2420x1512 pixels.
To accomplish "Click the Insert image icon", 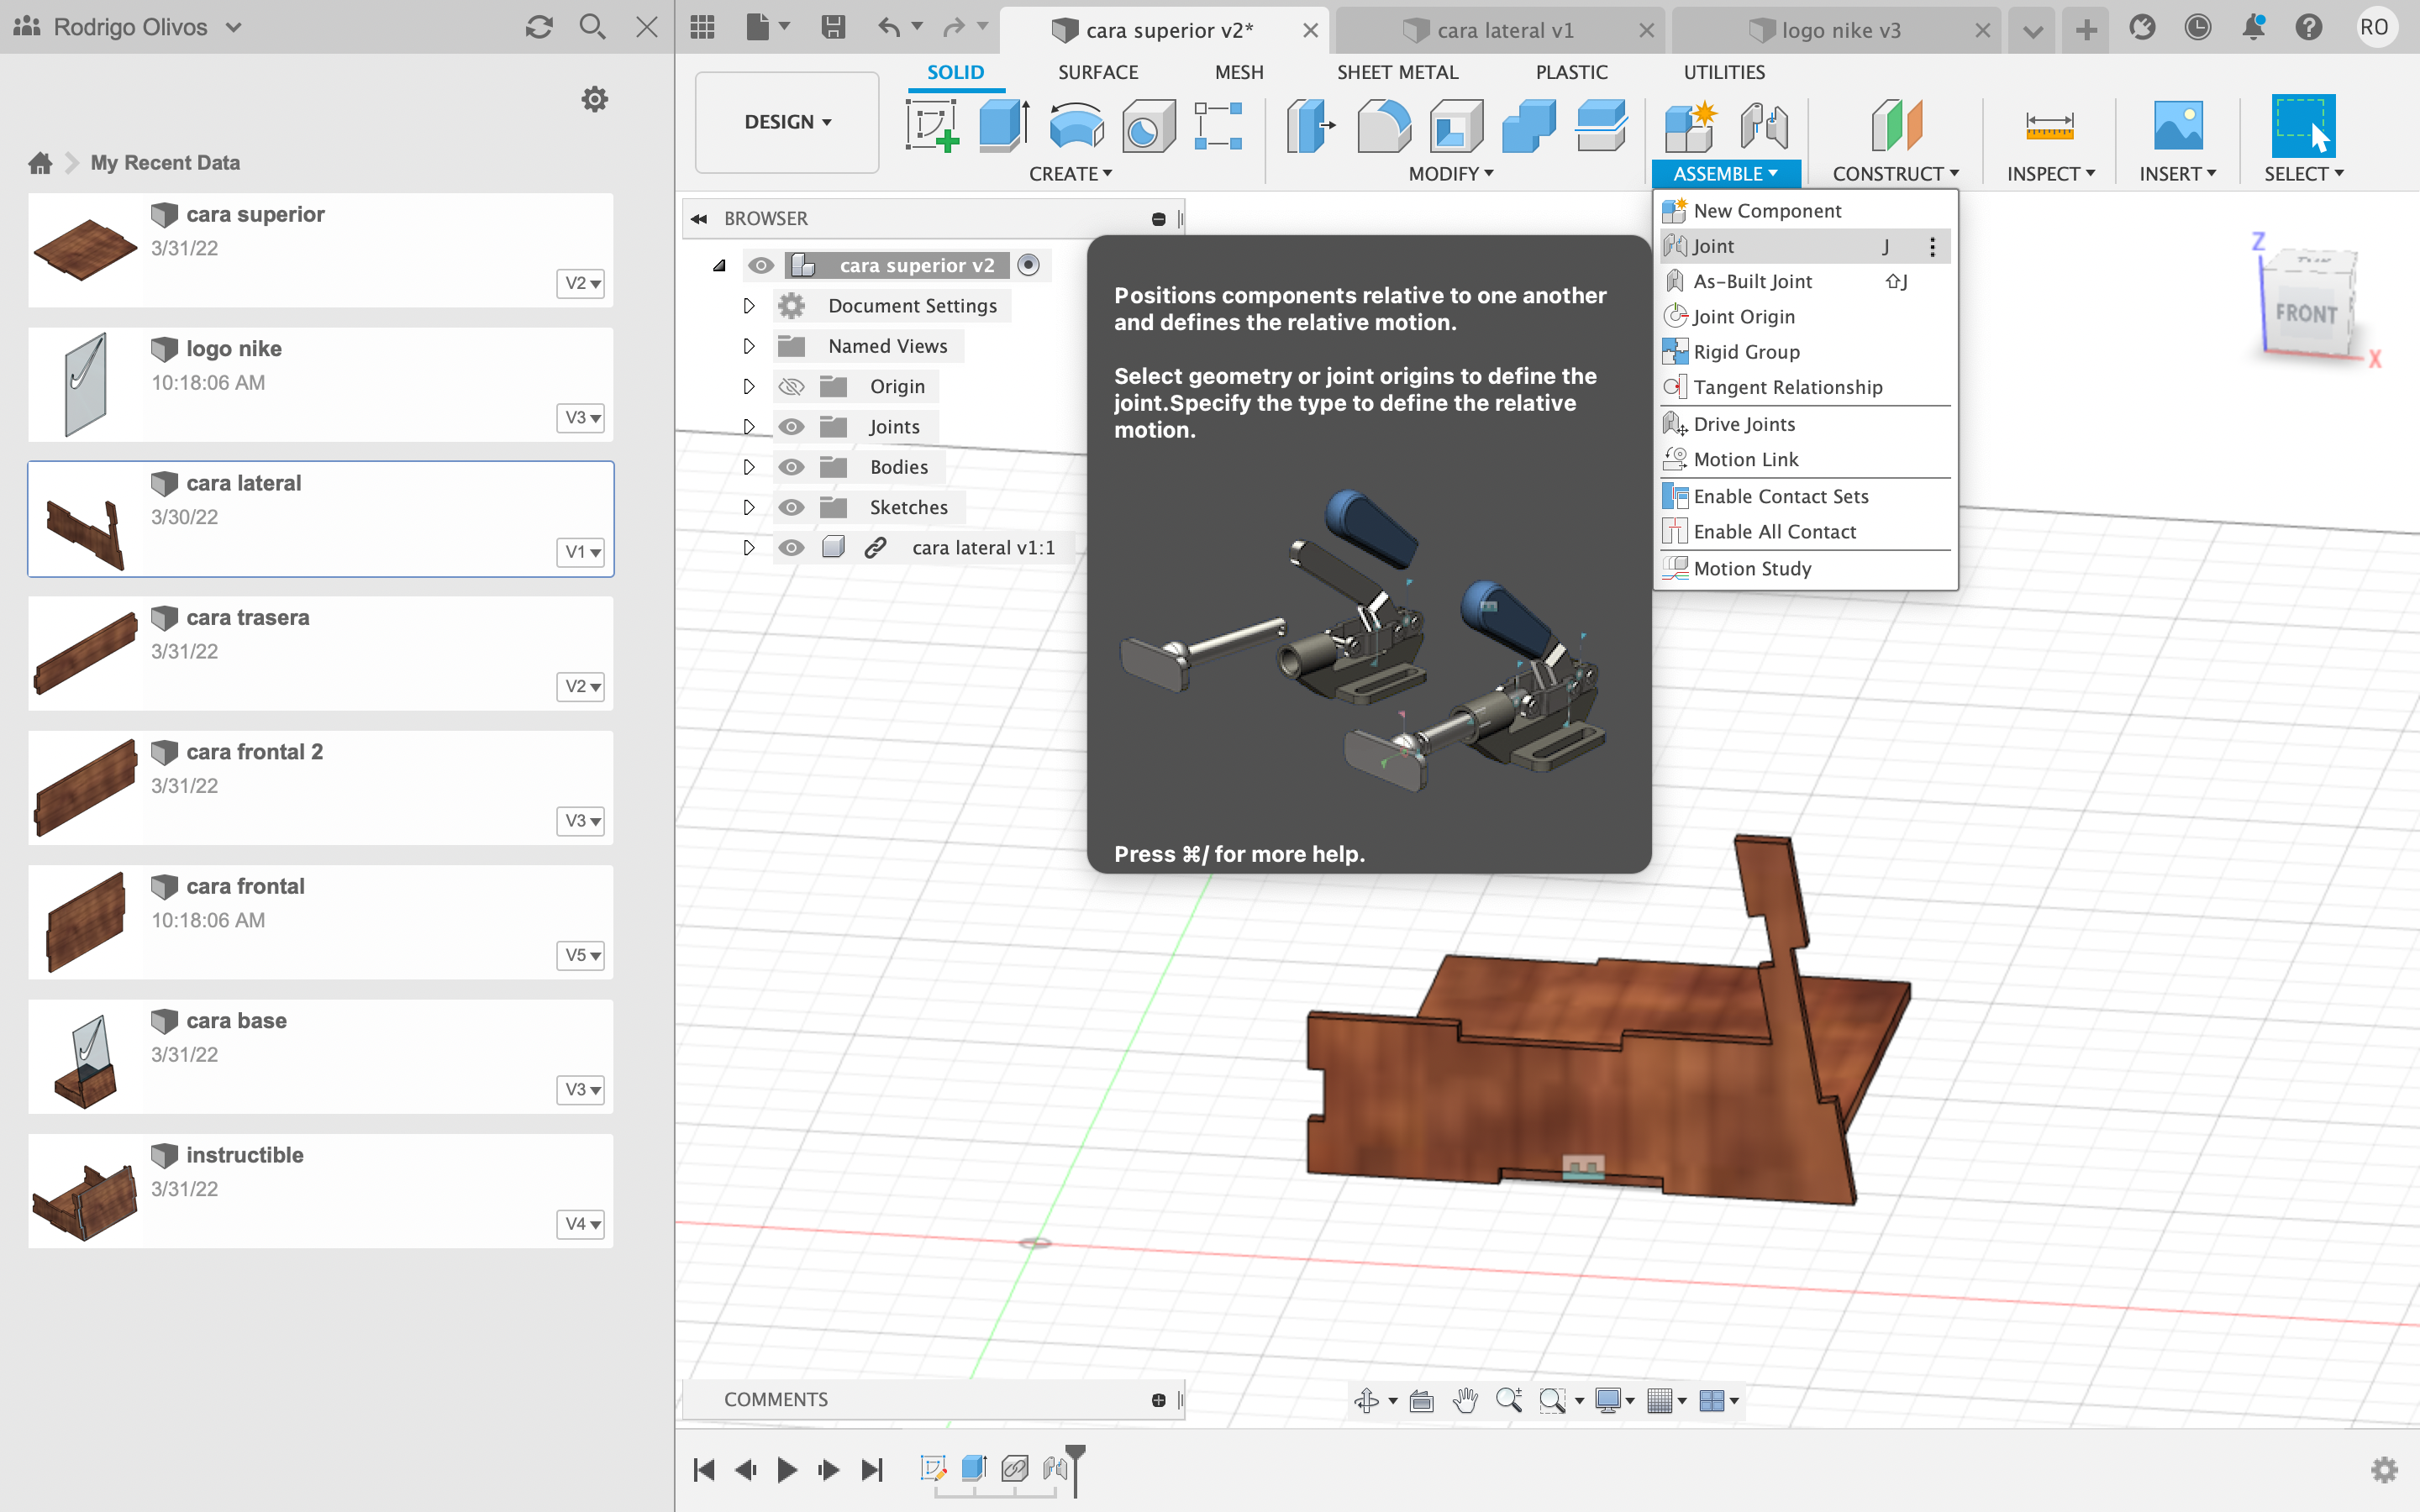I will 2178,127.
